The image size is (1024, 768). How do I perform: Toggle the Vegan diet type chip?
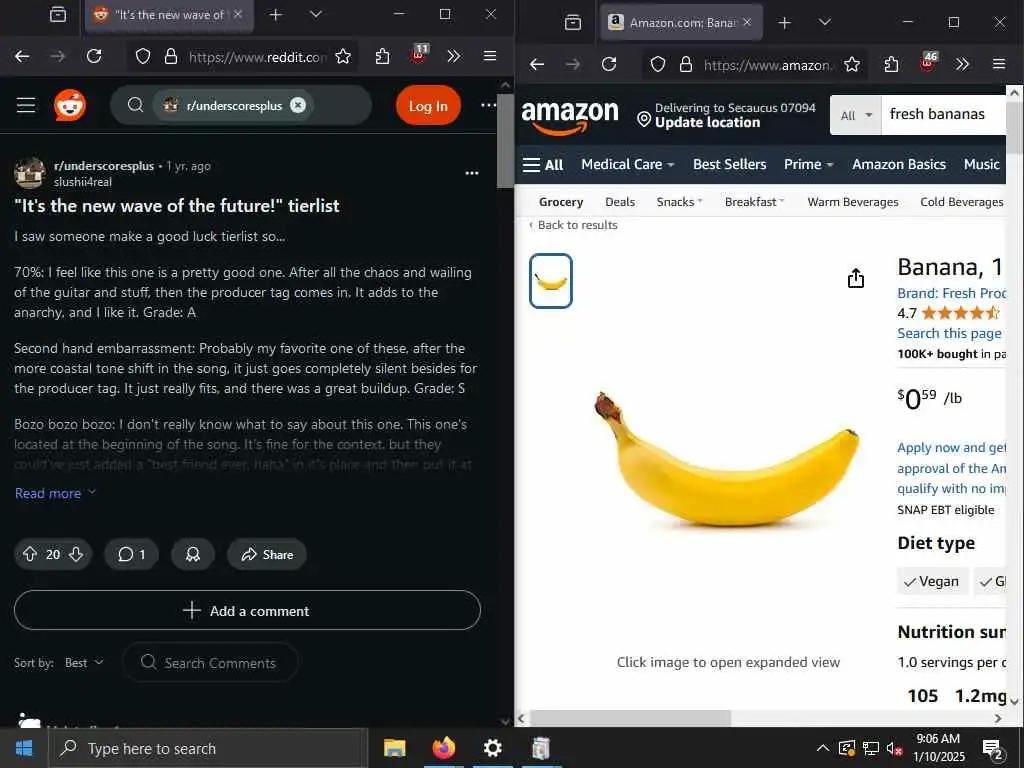click(932, 581)
